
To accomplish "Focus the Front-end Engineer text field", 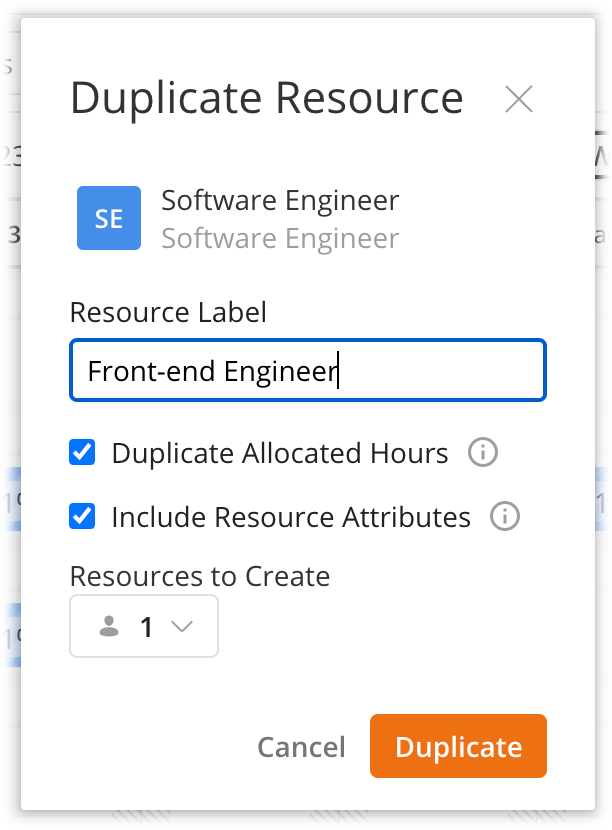I will pyautogui.click(x=308, y=371).
